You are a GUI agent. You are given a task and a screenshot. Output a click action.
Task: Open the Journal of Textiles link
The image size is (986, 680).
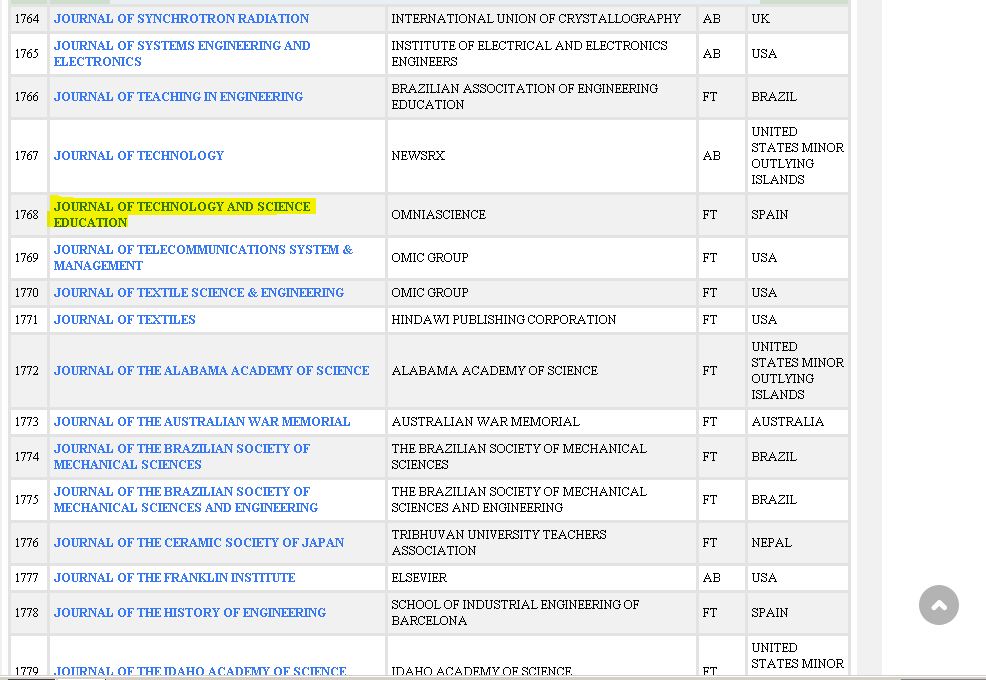[125, 320]
